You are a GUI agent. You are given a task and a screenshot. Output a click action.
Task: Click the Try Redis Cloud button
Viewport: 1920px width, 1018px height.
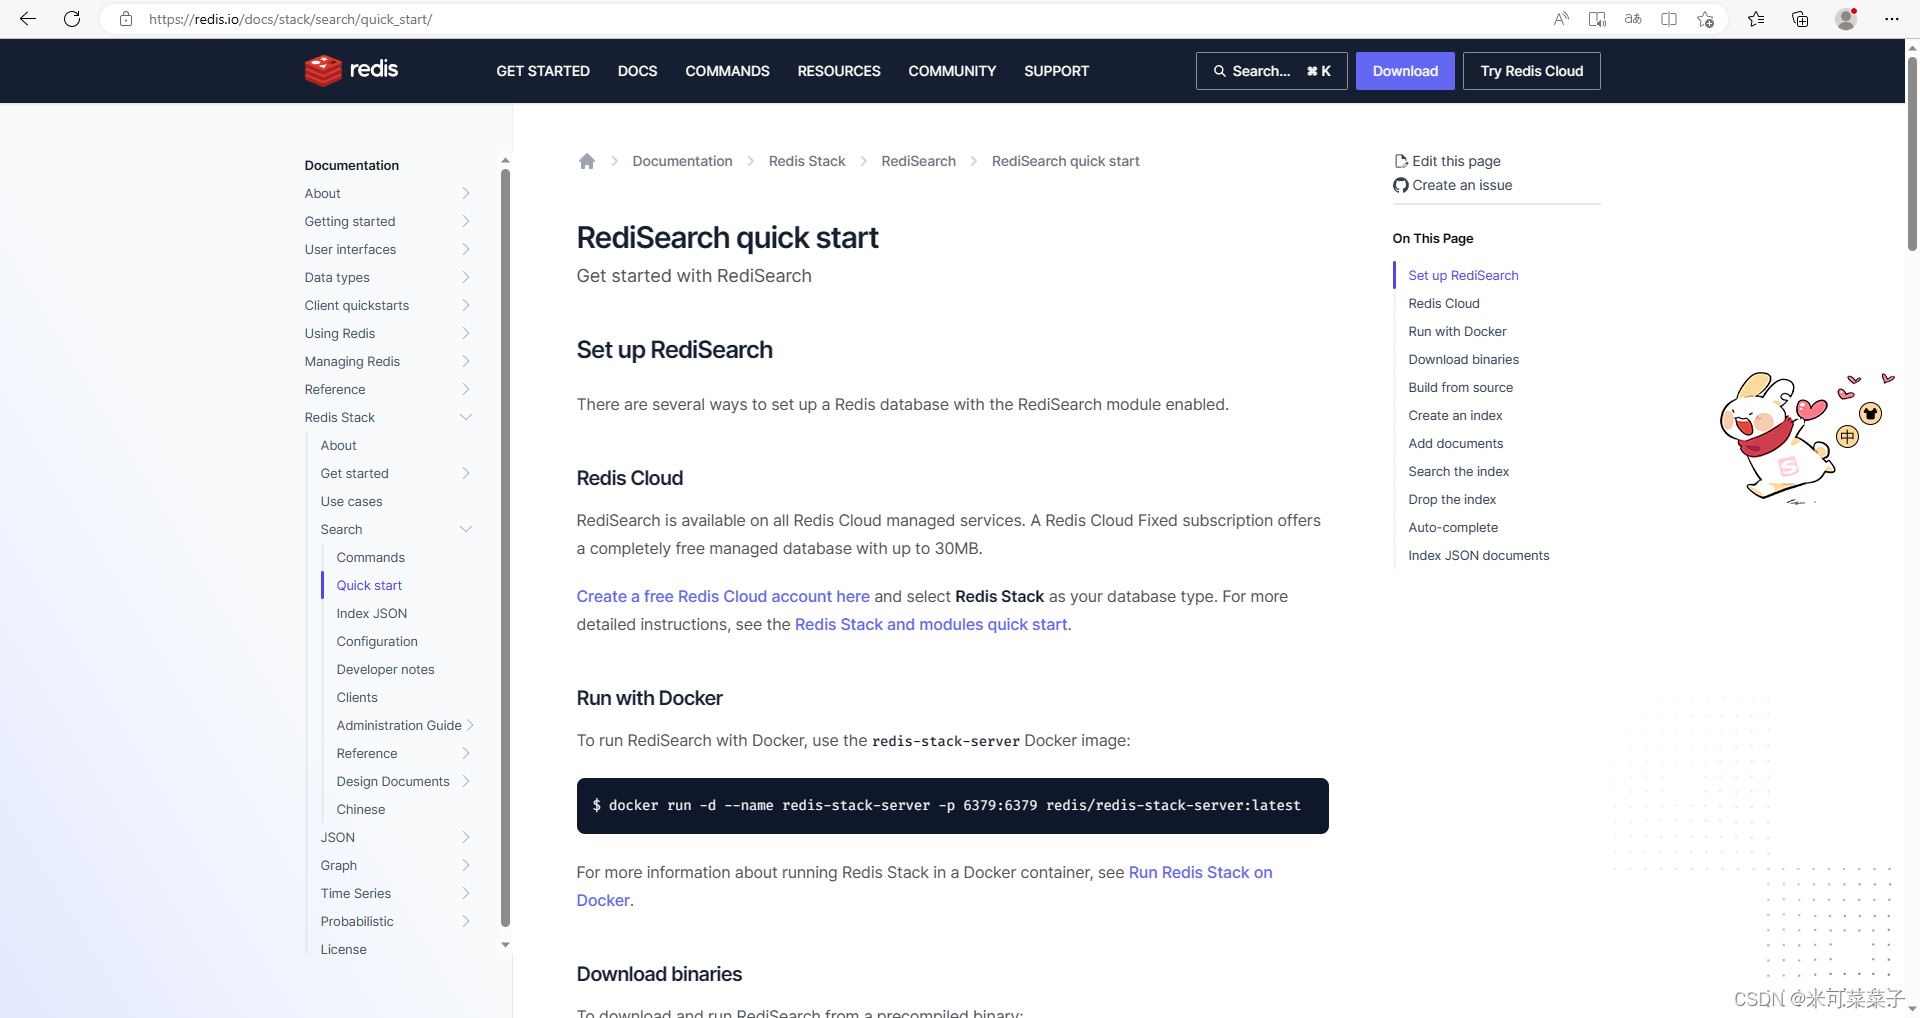click(x=1531, y=70)
